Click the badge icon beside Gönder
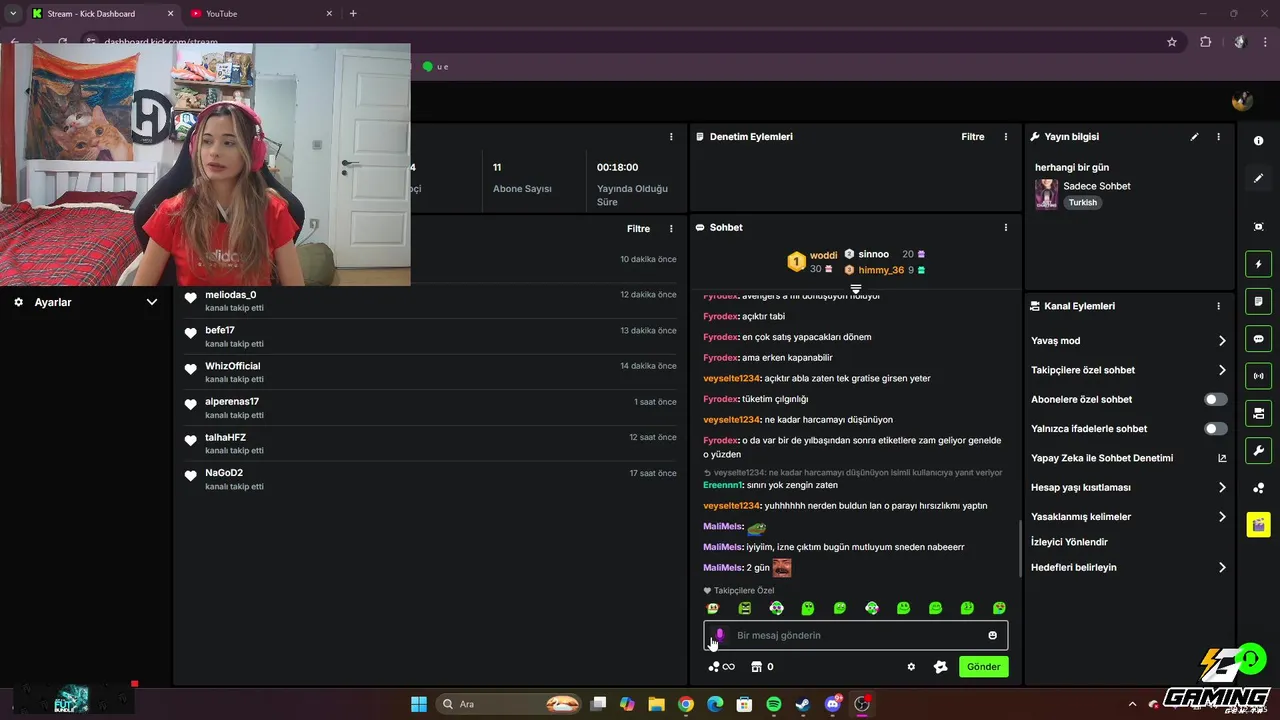Screen dimensions: 1280x720 point(940,667)
